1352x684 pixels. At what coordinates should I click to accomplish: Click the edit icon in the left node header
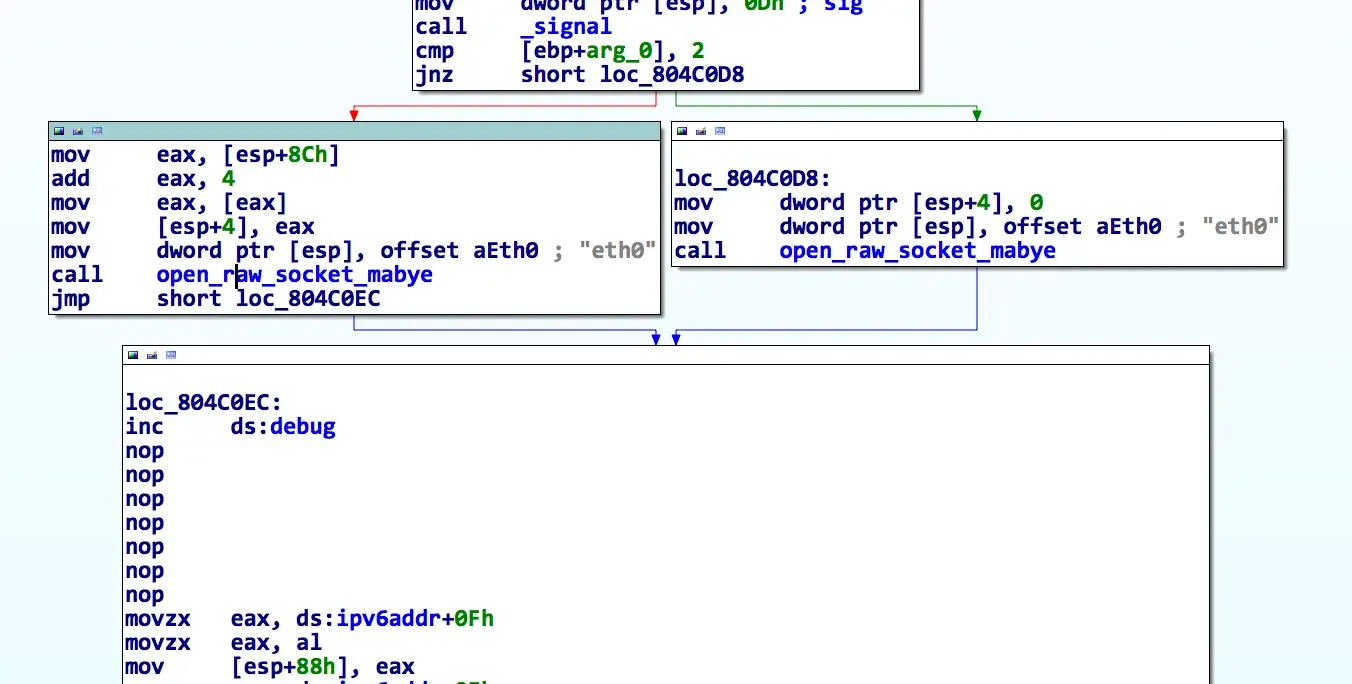point(78,131)
